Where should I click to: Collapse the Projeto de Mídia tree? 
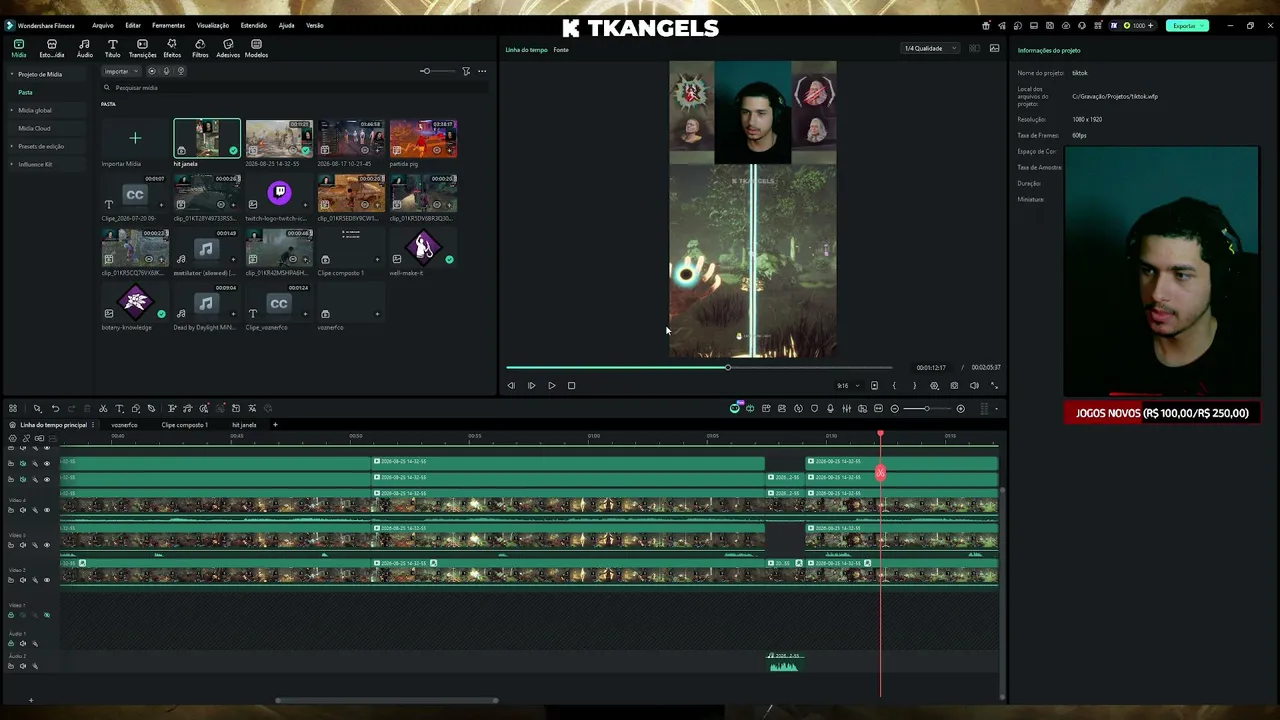pos(12,74)
